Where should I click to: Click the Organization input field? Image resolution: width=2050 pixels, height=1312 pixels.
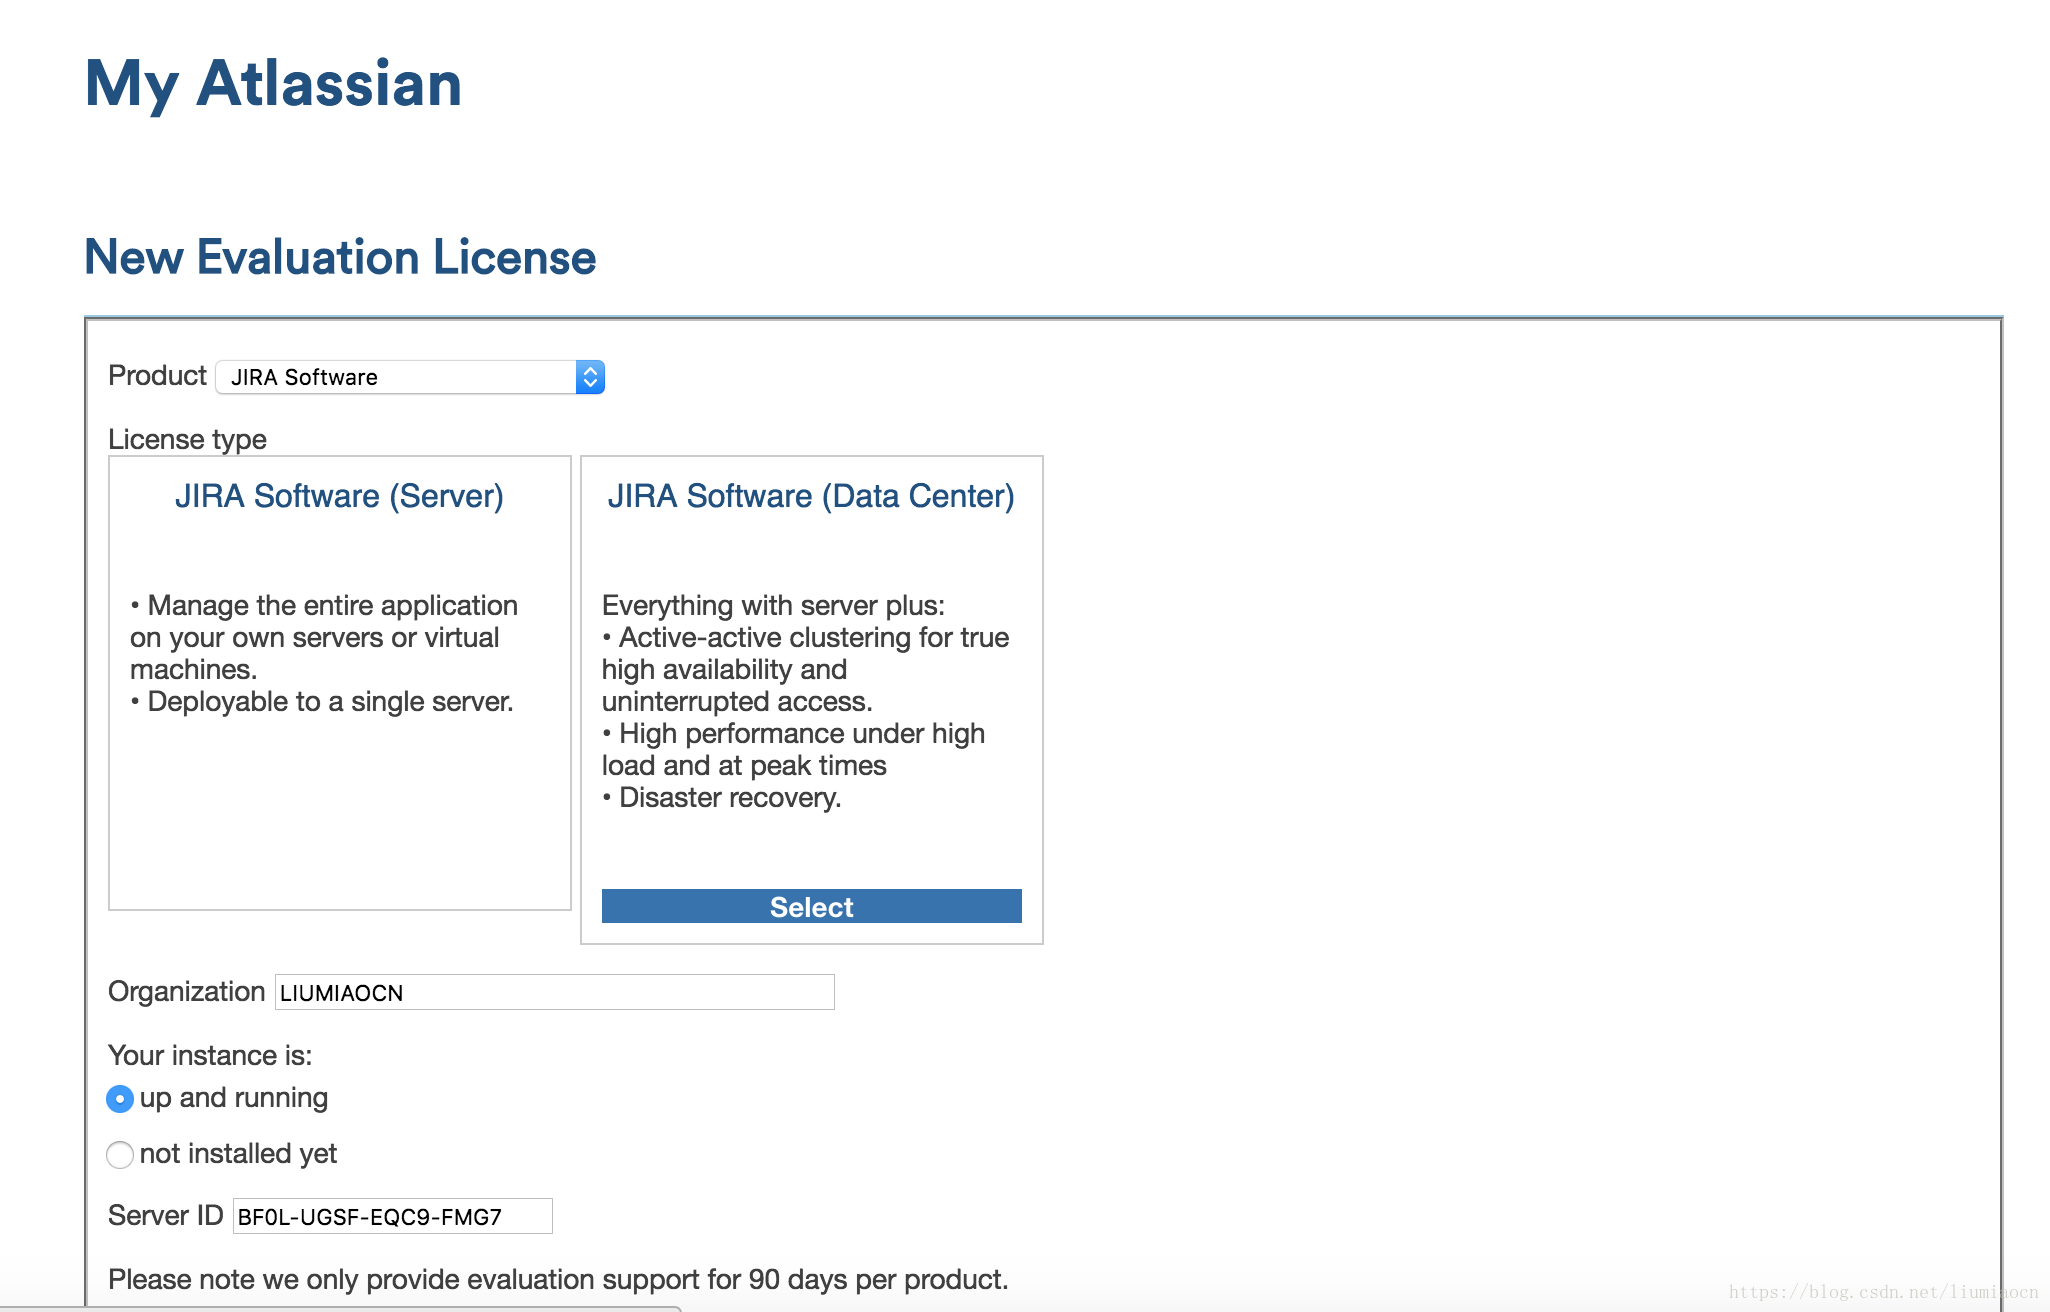pos(555,992)
